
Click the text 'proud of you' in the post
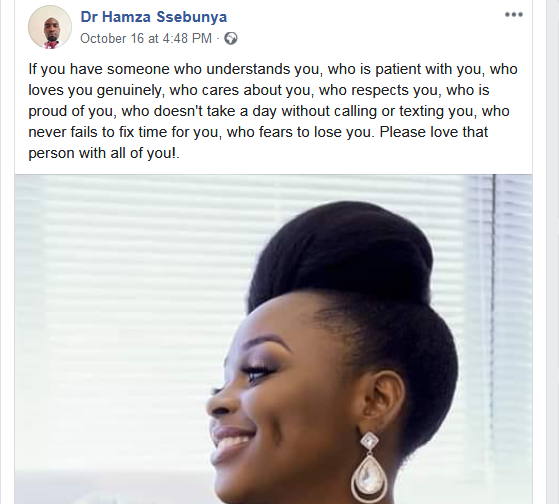[x=71, y=111]
